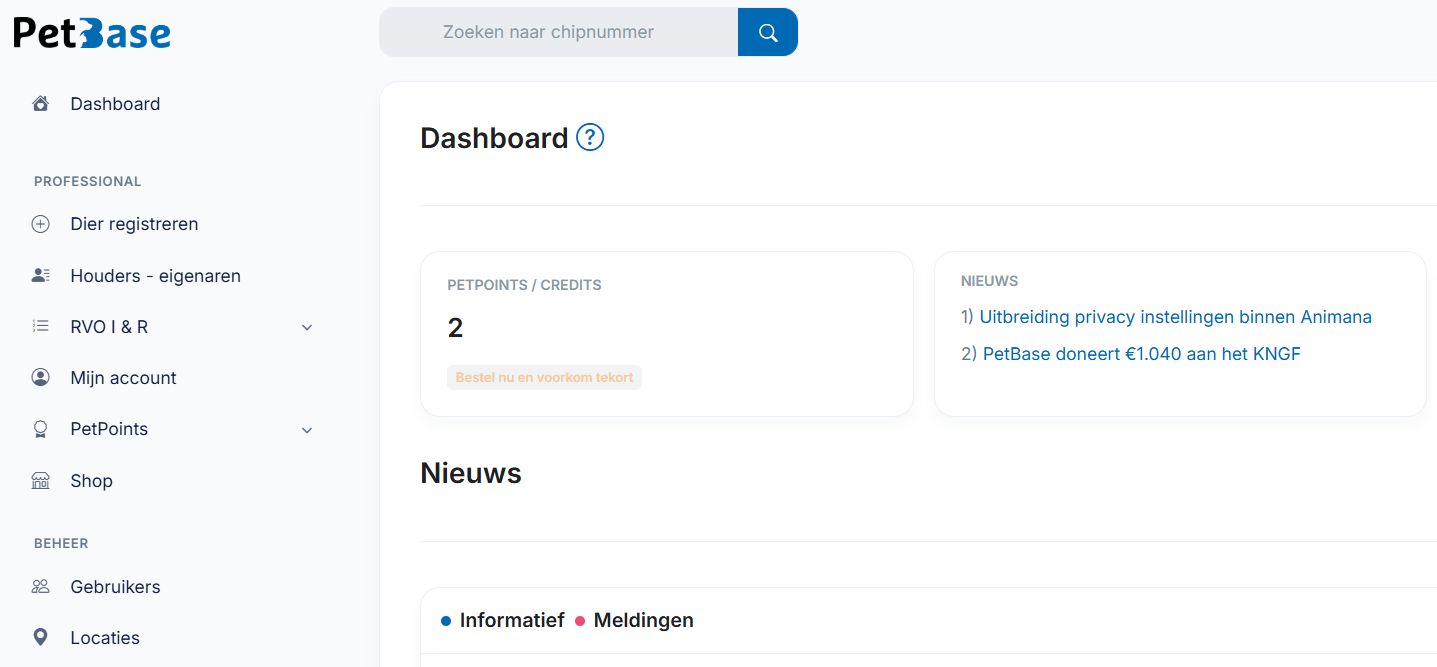This screenshot has height=667, width=1437.
Task: Open the Animana privacy instellingen news article
Action: pos(1175,316)
